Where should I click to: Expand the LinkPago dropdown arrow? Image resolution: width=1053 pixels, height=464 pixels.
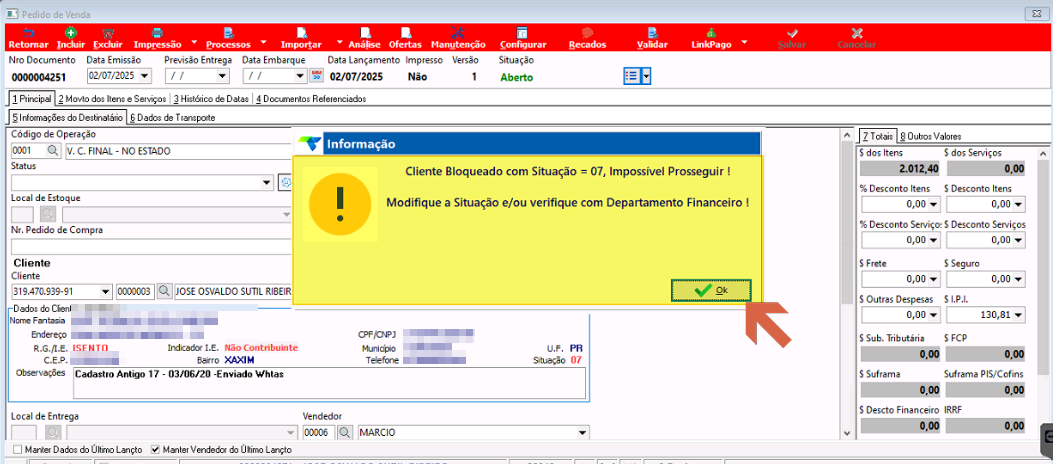pyautogui.click(x=745, y=42)
